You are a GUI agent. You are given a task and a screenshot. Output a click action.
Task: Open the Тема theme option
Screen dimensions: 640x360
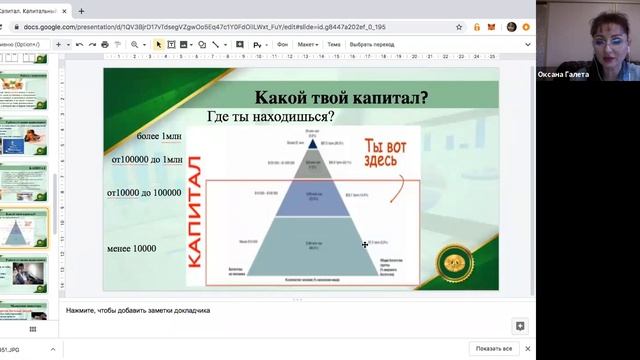pos(333,44)
